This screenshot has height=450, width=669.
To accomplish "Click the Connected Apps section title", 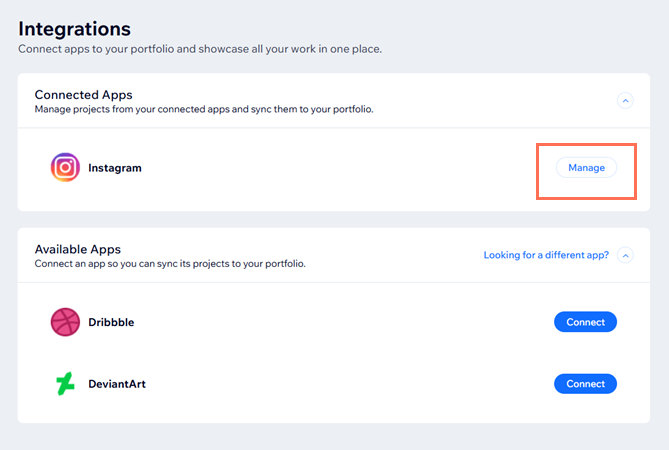I will (84, 95).
